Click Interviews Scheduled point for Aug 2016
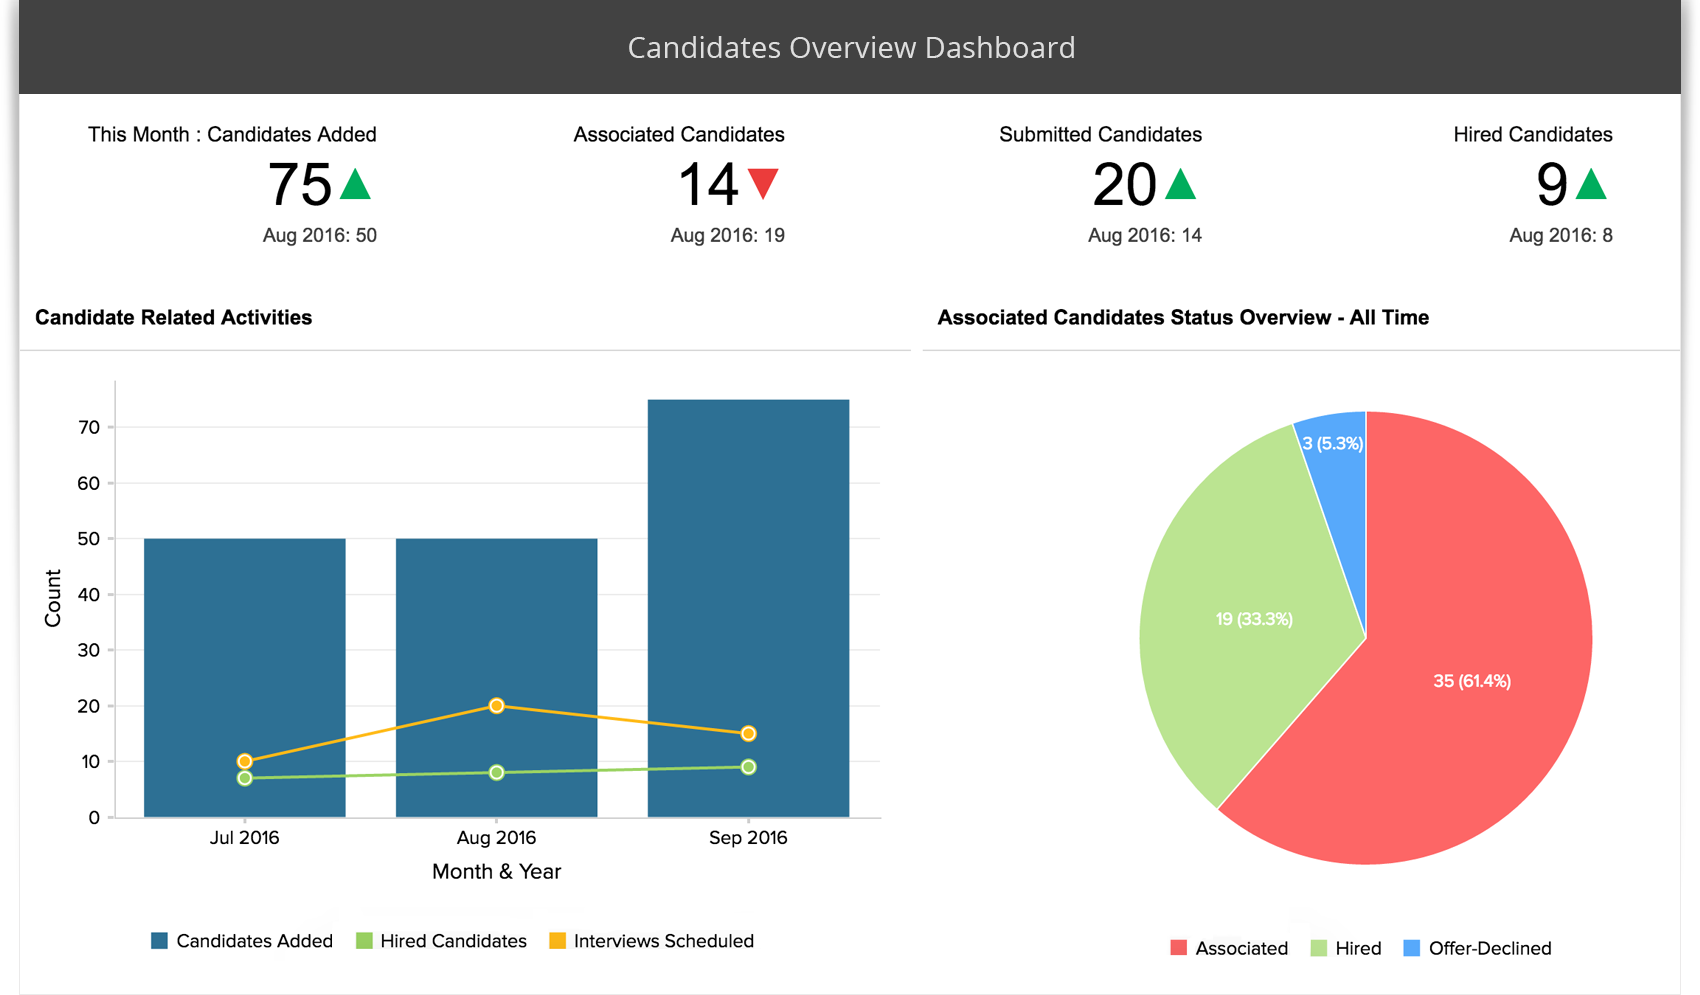 click(497, 706)
